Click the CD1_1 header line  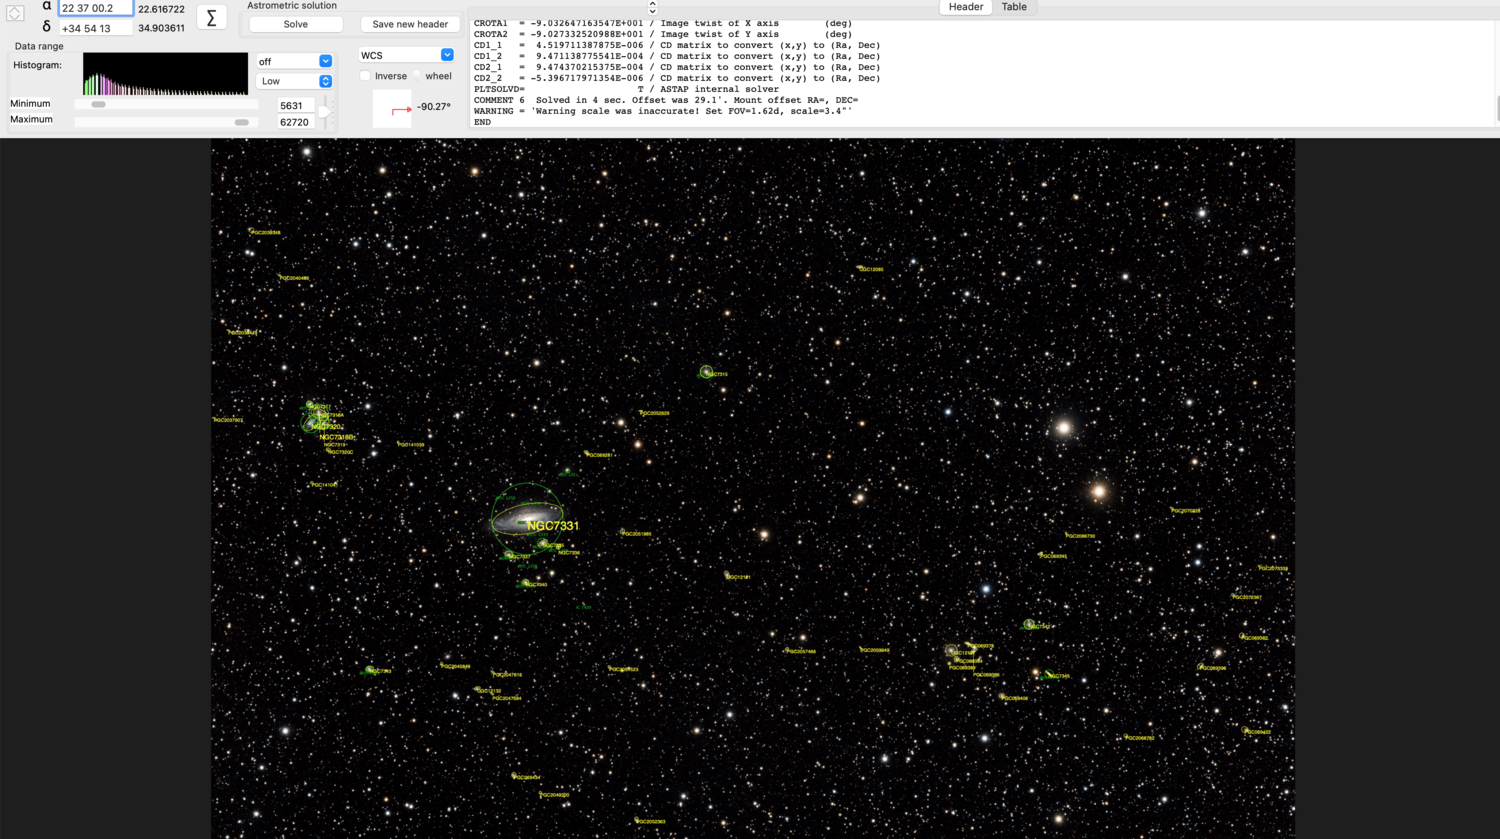coord(677,45)
